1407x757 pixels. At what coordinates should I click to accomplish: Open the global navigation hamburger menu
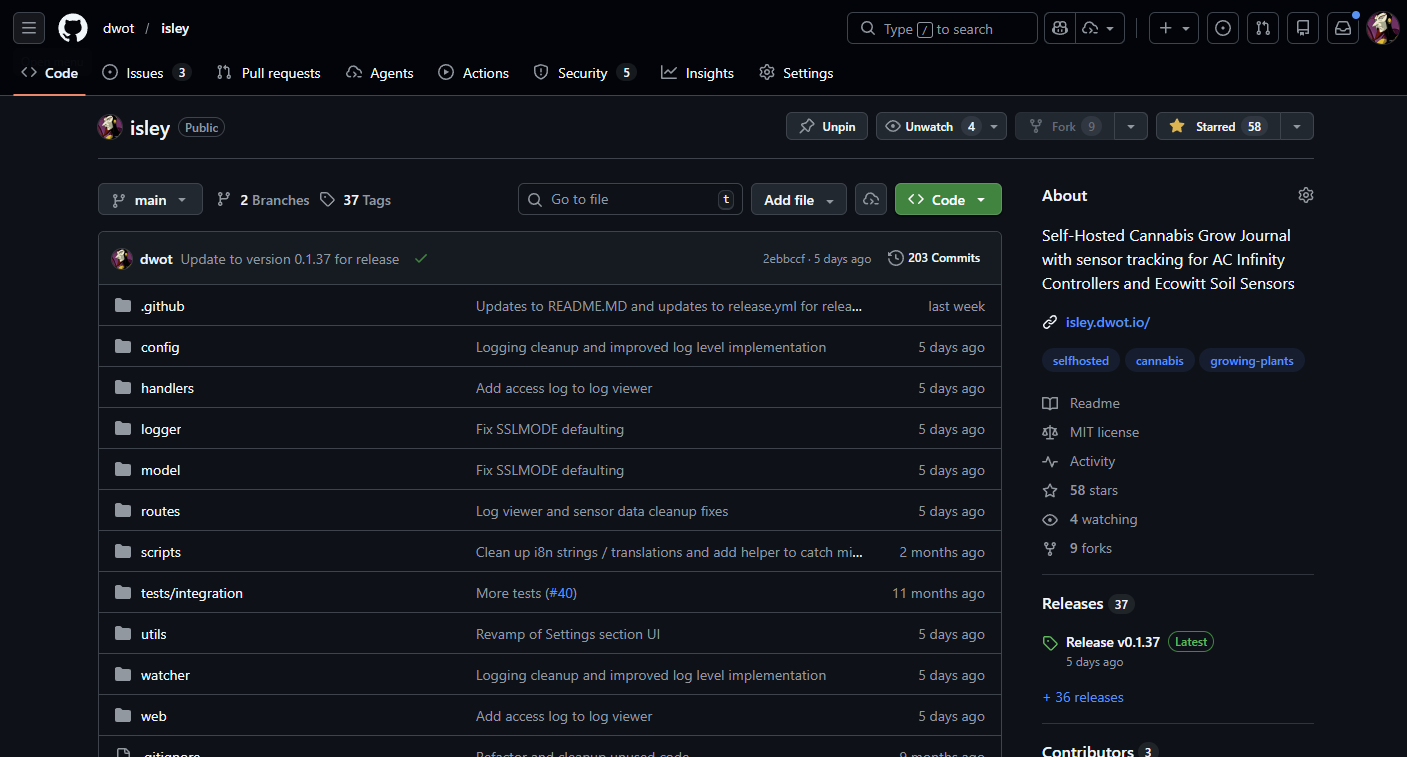pyautogui.click(x=28, y=27)
